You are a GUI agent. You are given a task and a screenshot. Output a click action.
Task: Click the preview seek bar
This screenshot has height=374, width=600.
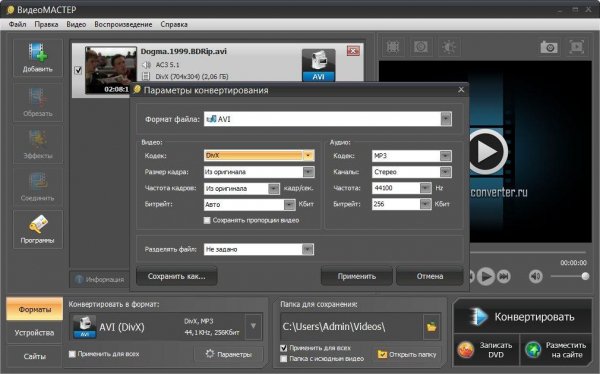click(528, 252)
